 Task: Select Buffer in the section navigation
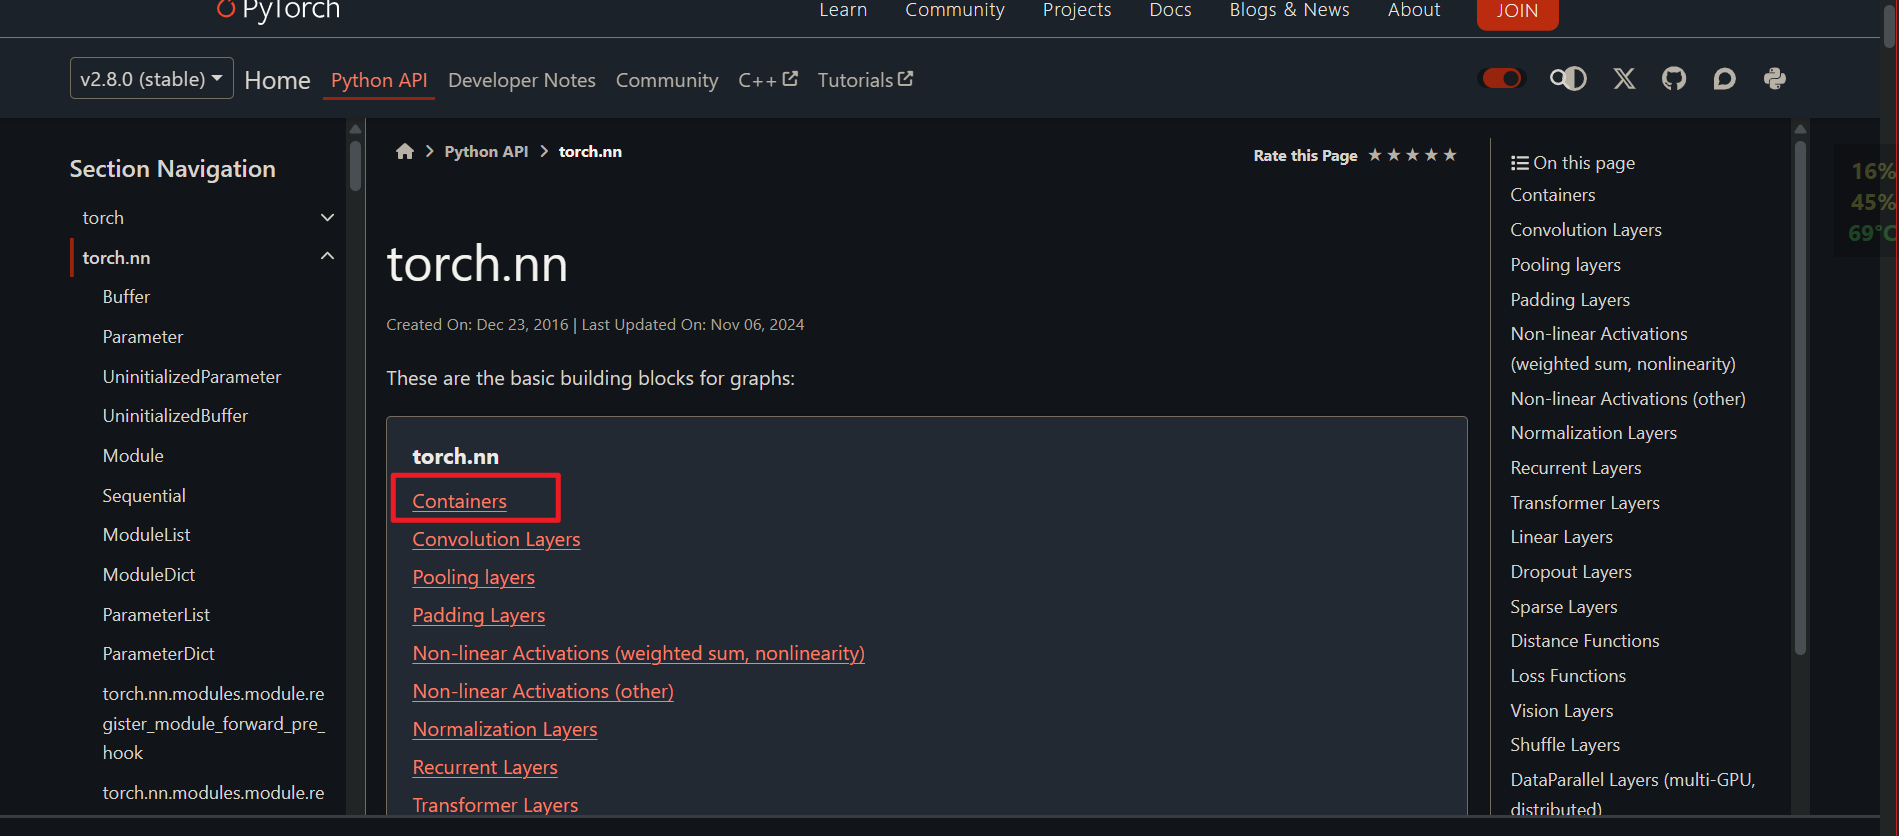pos(126,297)
